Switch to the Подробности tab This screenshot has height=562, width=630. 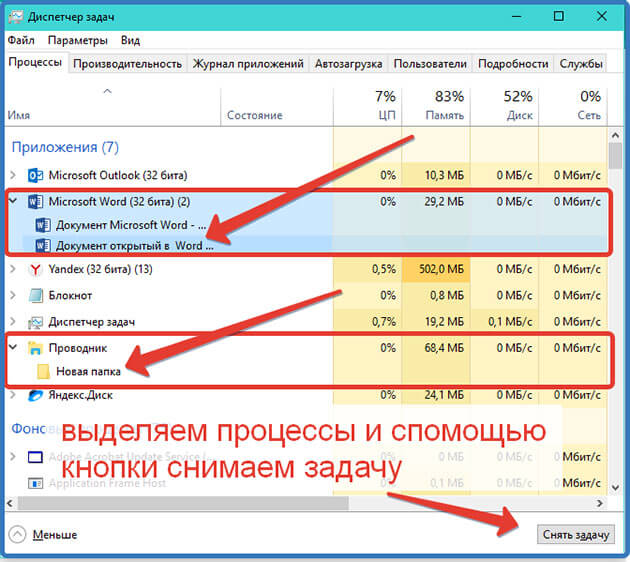[x=513, y=64]
